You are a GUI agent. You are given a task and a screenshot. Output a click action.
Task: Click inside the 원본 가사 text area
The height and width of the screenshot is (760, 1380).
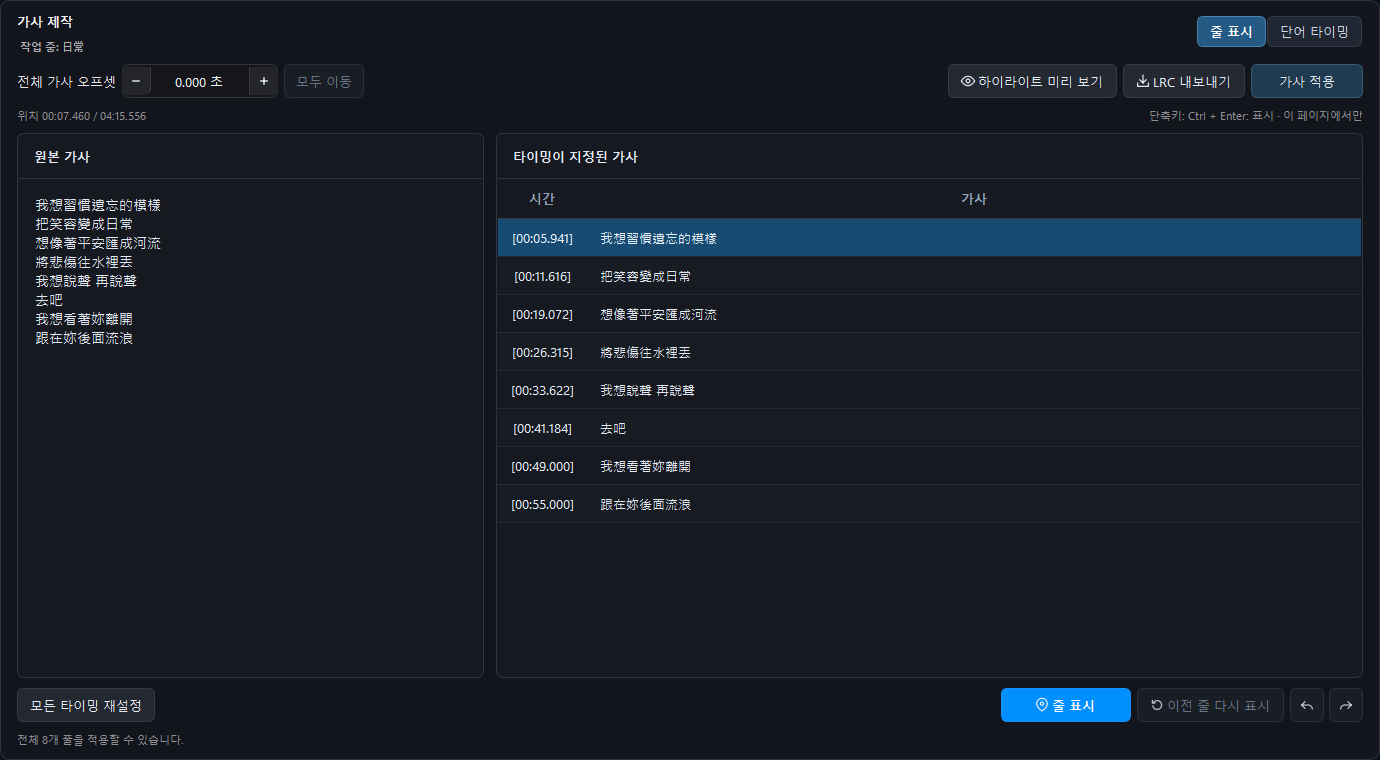[x=250, y=427]
